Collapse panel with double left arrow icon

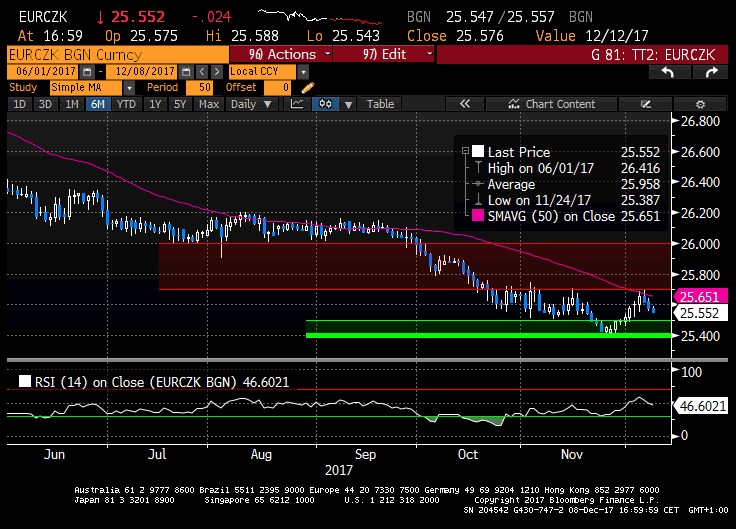pyautogui.click(x=465, y=104)
